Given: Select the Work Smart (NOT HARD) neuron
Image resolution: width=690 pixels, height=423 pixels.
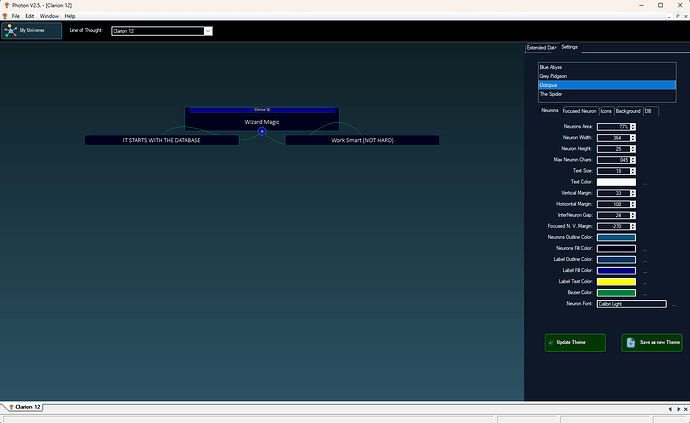Looking at the screenshot, I should click(x=362, y=140).
